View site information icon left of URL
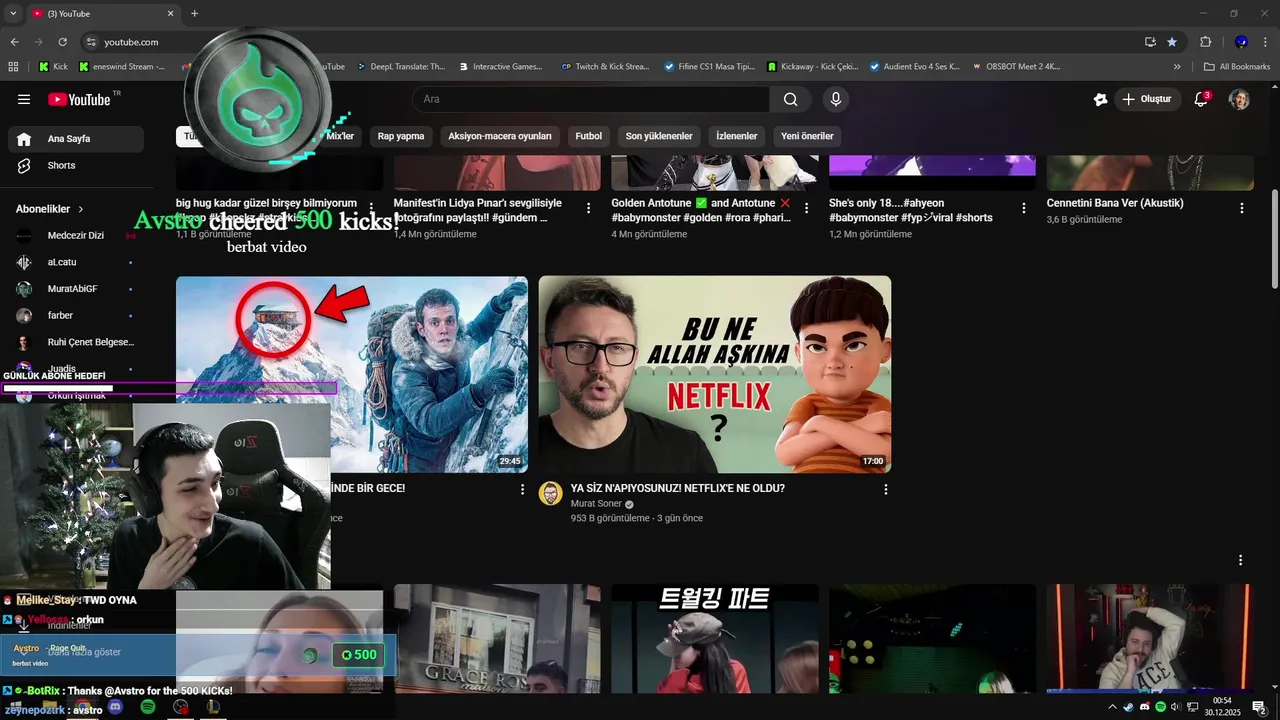 pyautogui.click(x=91, y=42)
